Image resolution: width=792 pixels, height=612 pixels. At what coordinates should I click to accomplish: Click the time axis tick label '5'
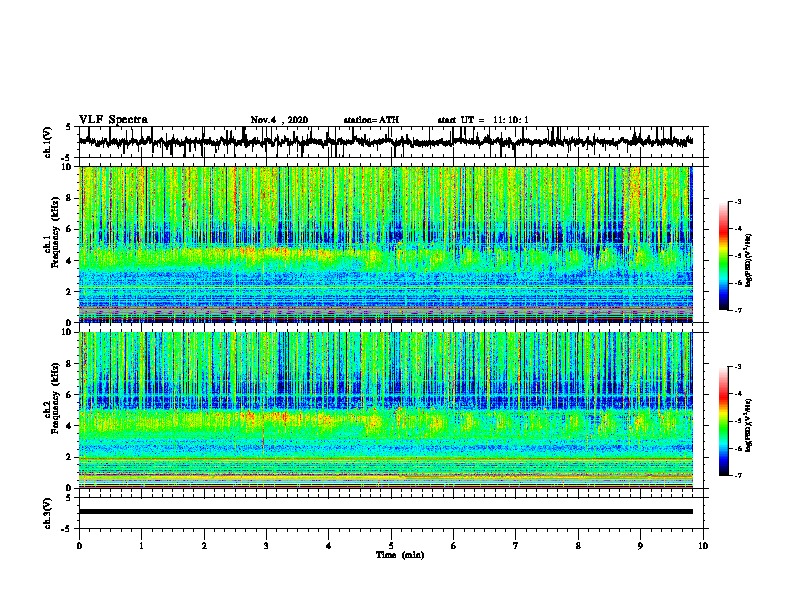pyautogui.click(x=391, y=546)
